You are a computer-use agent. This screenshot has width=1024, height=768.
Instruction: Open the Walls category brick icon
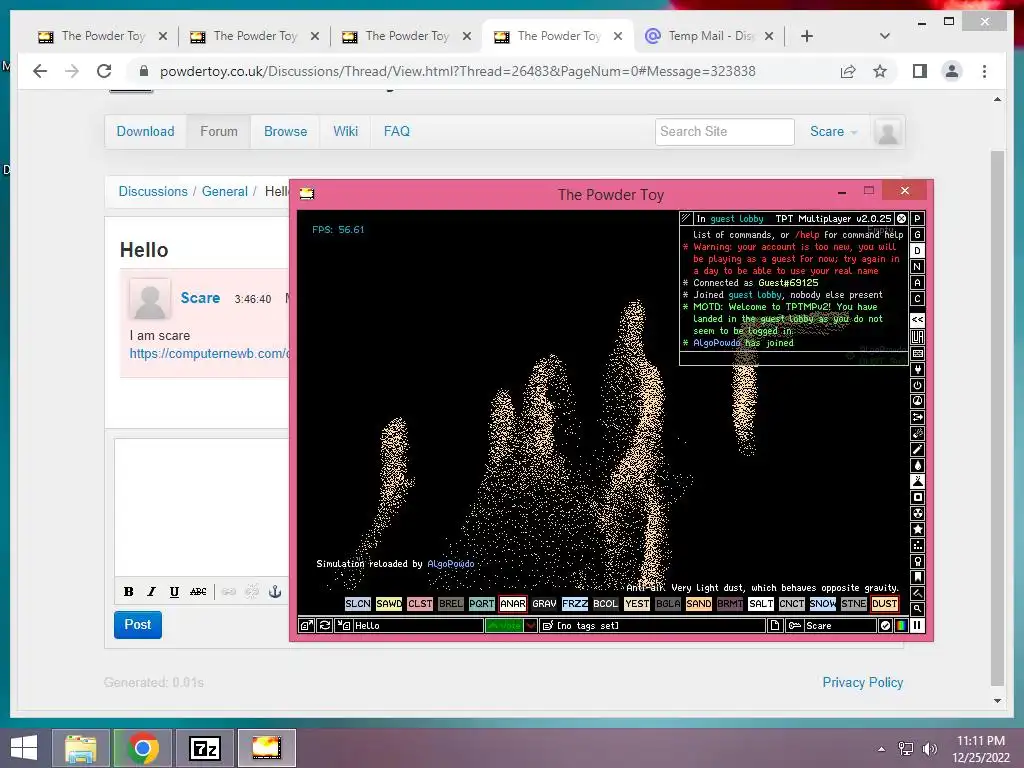pyautogui.click(x=918, y=353)
